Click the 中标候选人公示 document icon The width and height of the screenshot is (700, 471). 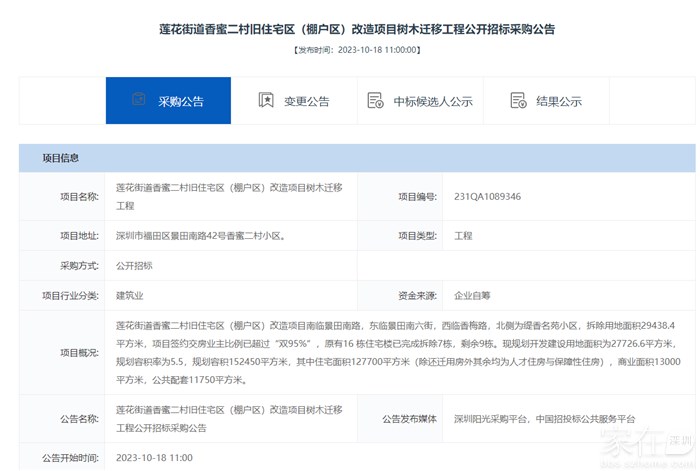[375, 100]
